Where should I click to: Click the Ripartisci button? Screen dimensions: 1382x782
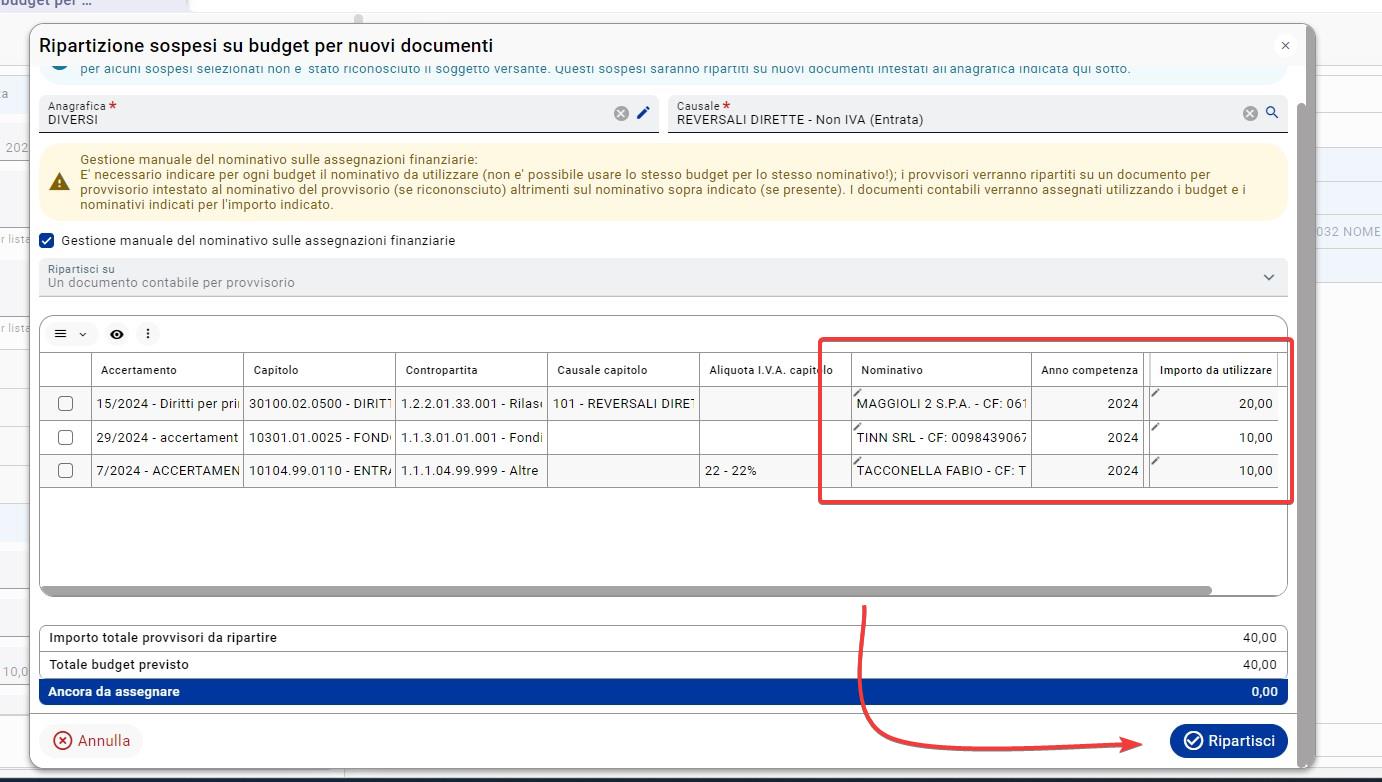click(1229, 741)
